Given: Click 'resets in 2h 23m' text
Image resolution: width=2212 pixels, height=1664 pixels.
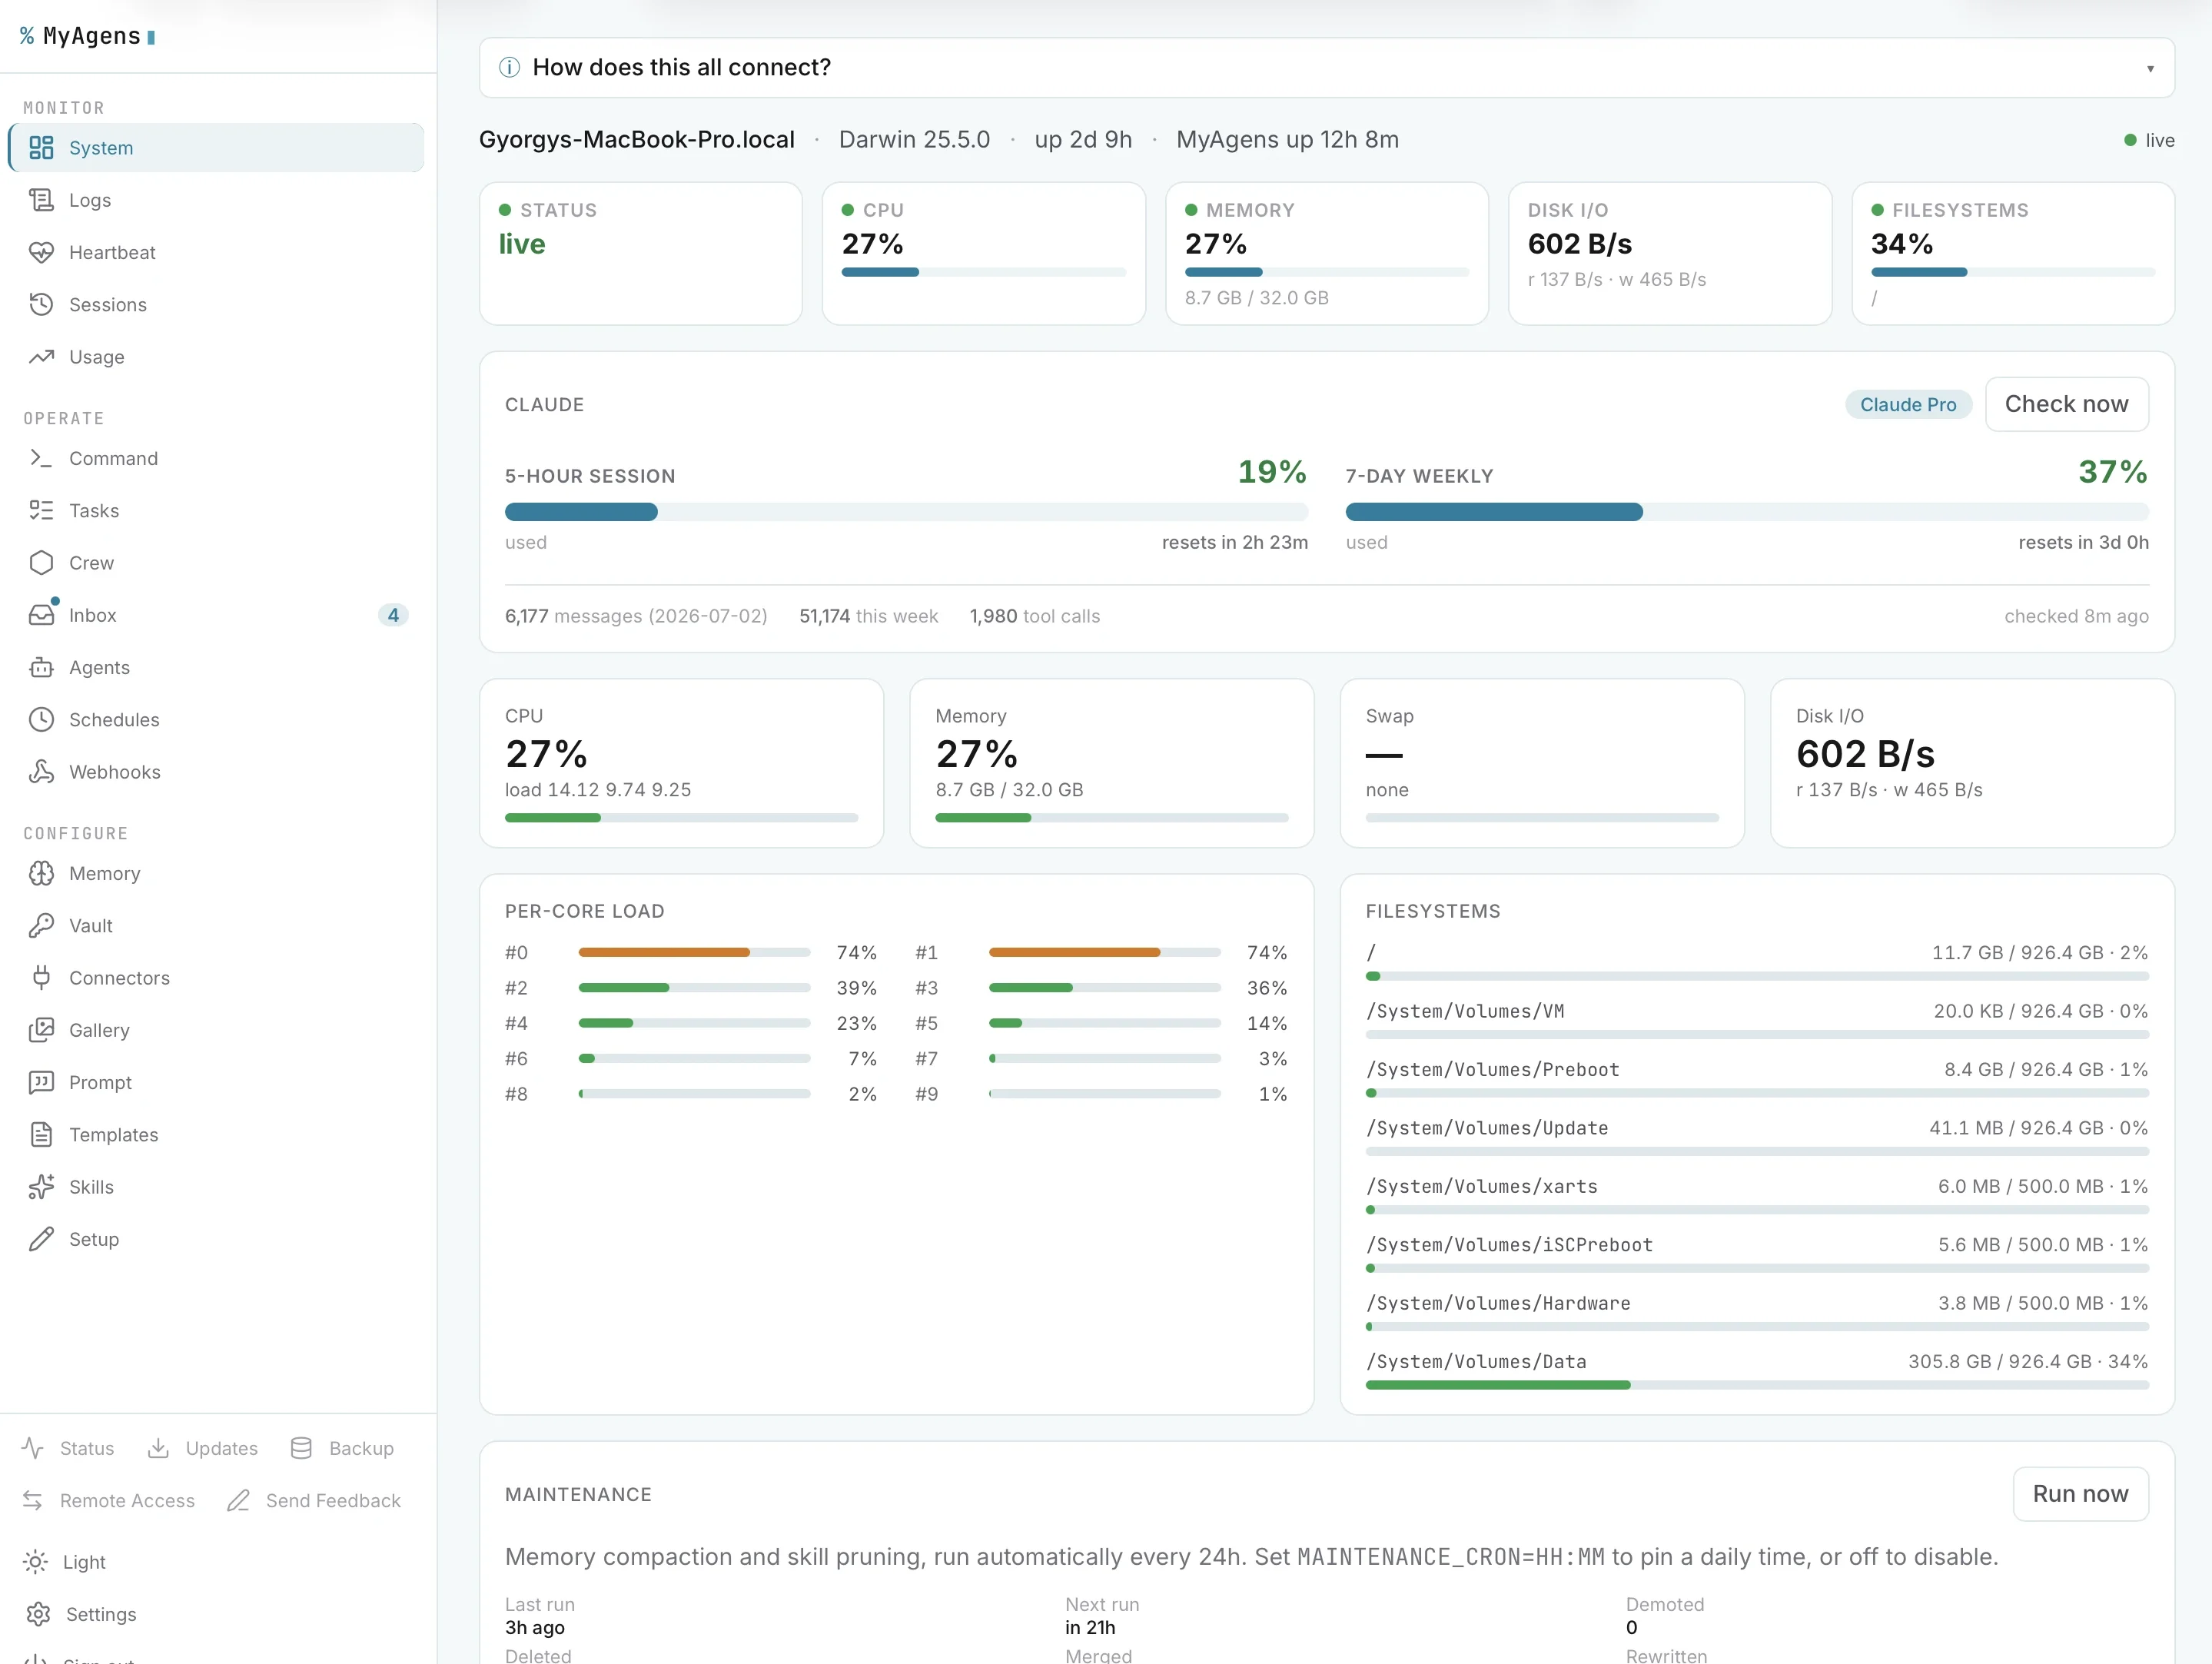Looking at the screenshot, I should point(1235,542).
